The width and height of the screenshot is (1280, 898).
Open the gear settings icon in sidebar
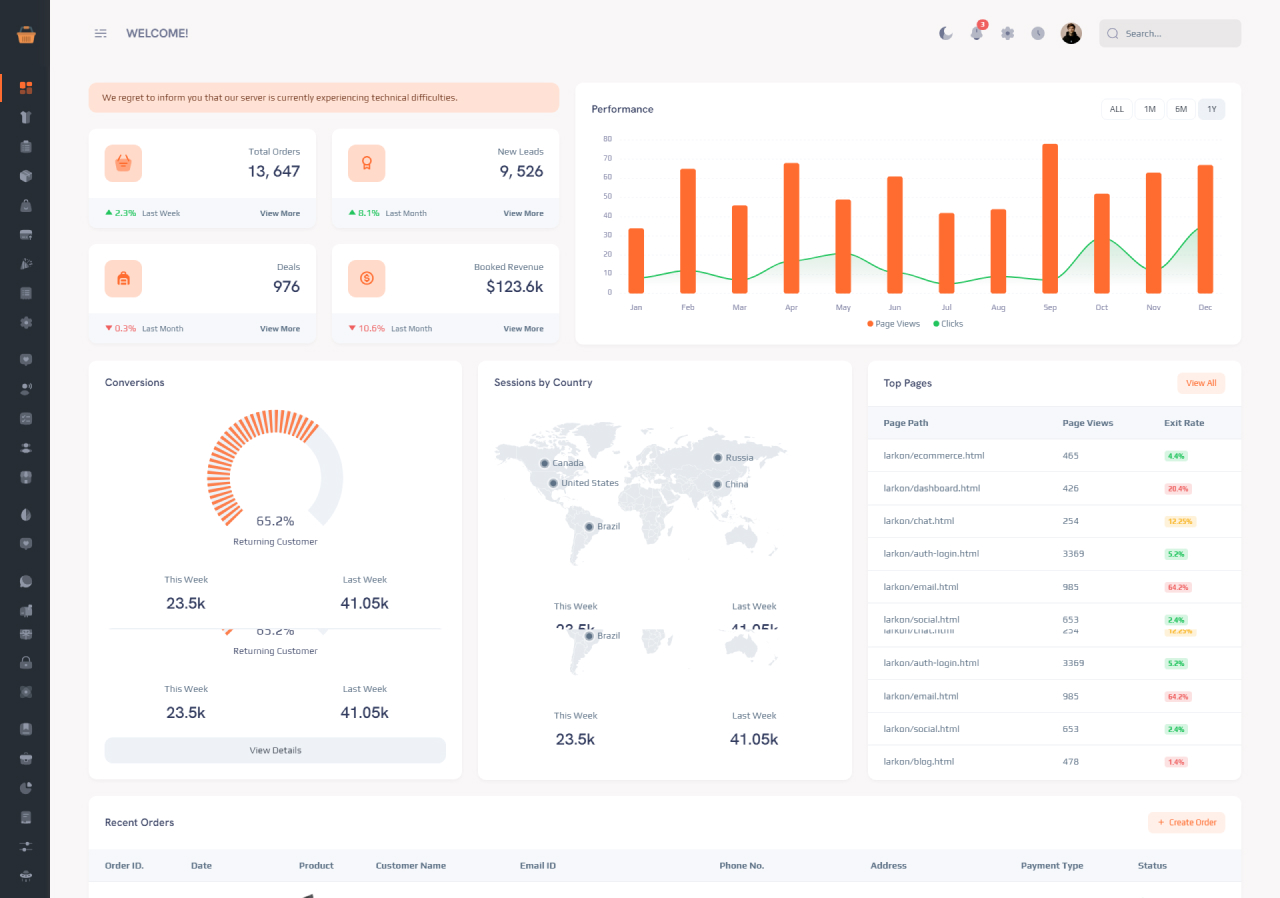click(x=26, y=323)
